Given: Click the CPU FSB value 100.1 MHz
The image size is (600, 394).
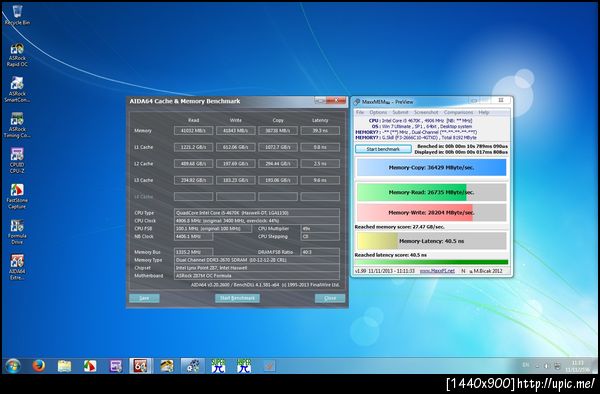Looking at the screenshot, I should pyautogui.click(x=213, y=229).
